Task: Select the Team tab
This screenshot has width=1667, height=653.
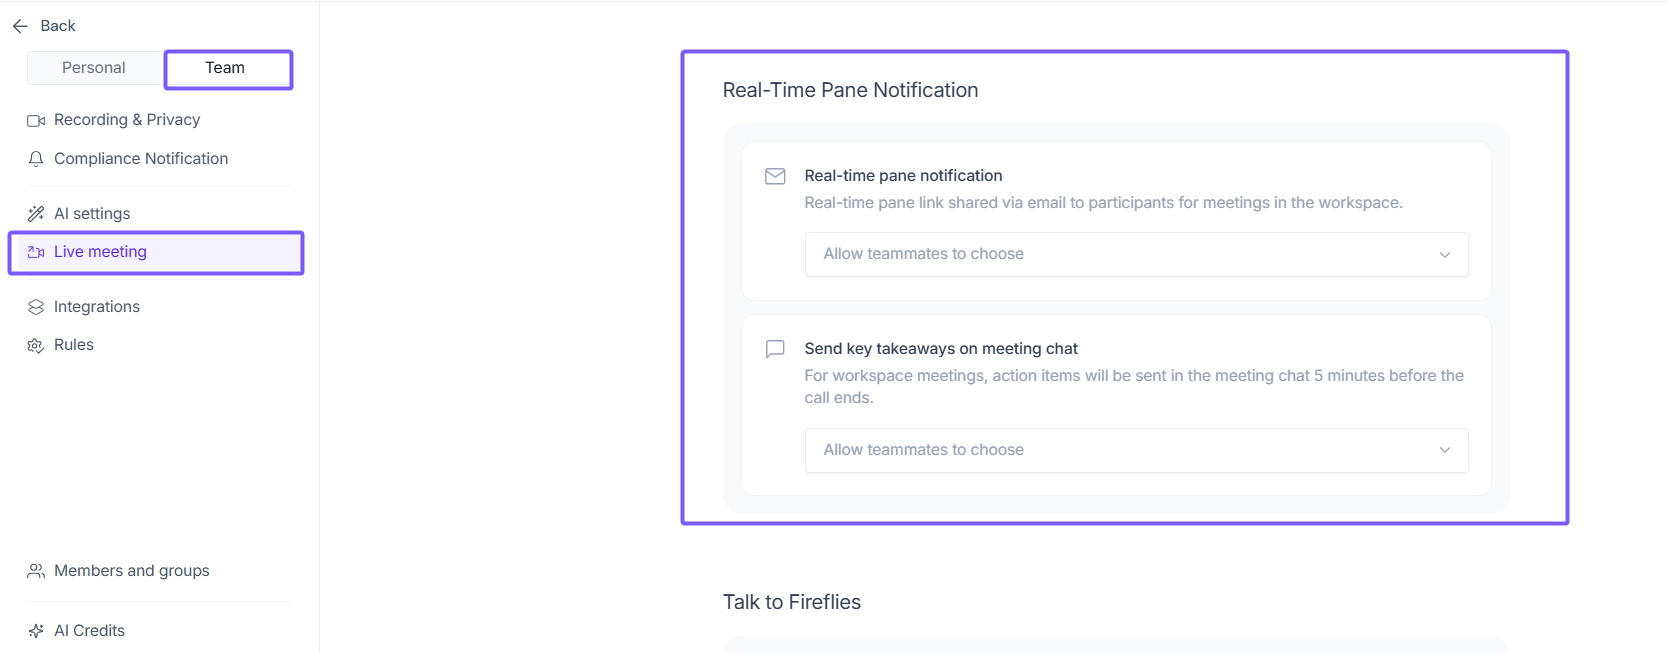Action: [x=226, y=68]
